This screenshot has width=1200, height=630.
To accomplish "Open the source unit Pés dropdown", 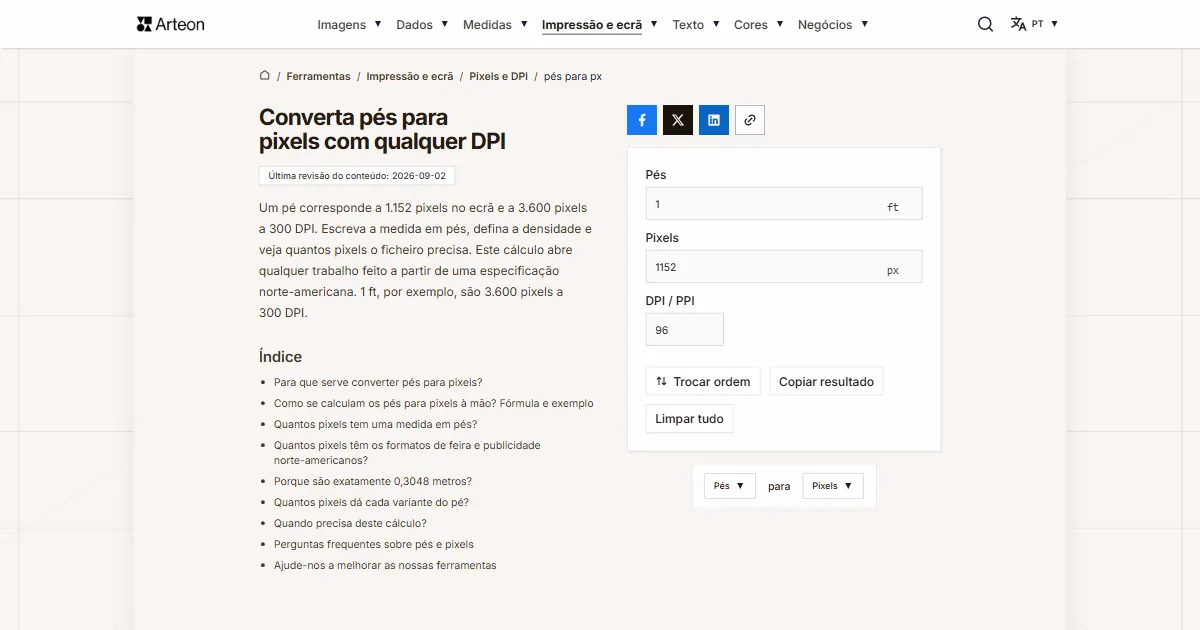I will click(x=729, y=486).
